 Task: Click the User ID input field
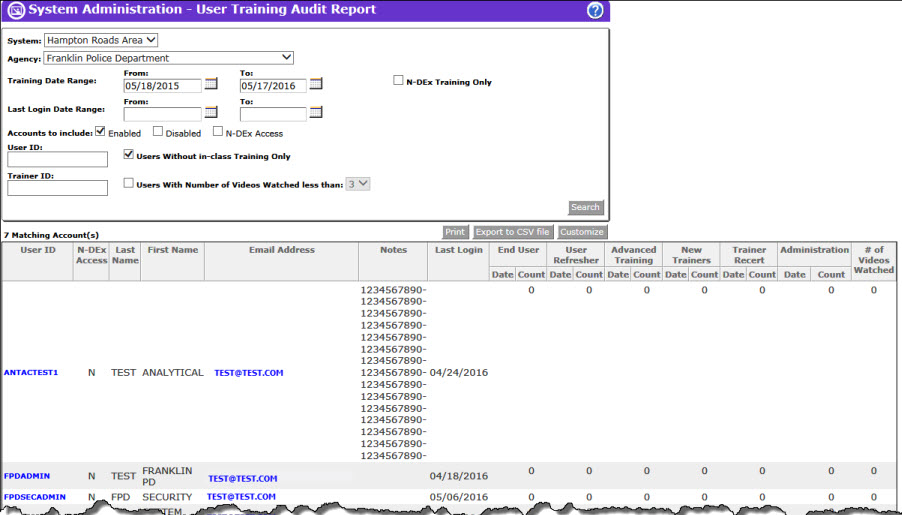(57, 159)
